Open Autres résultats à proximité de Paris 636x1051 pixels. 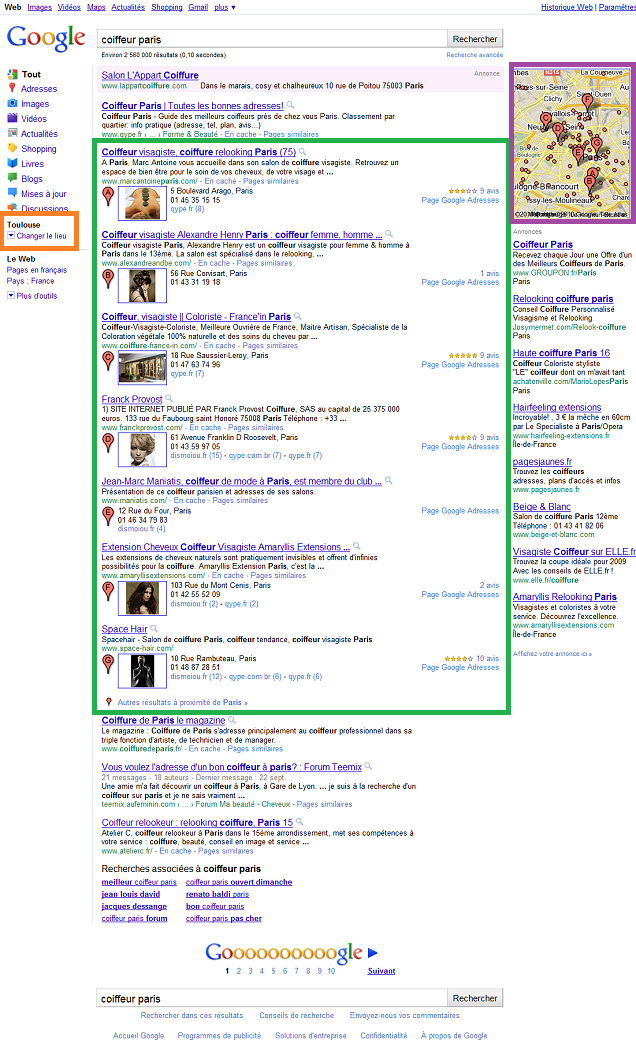click(182, 702)
